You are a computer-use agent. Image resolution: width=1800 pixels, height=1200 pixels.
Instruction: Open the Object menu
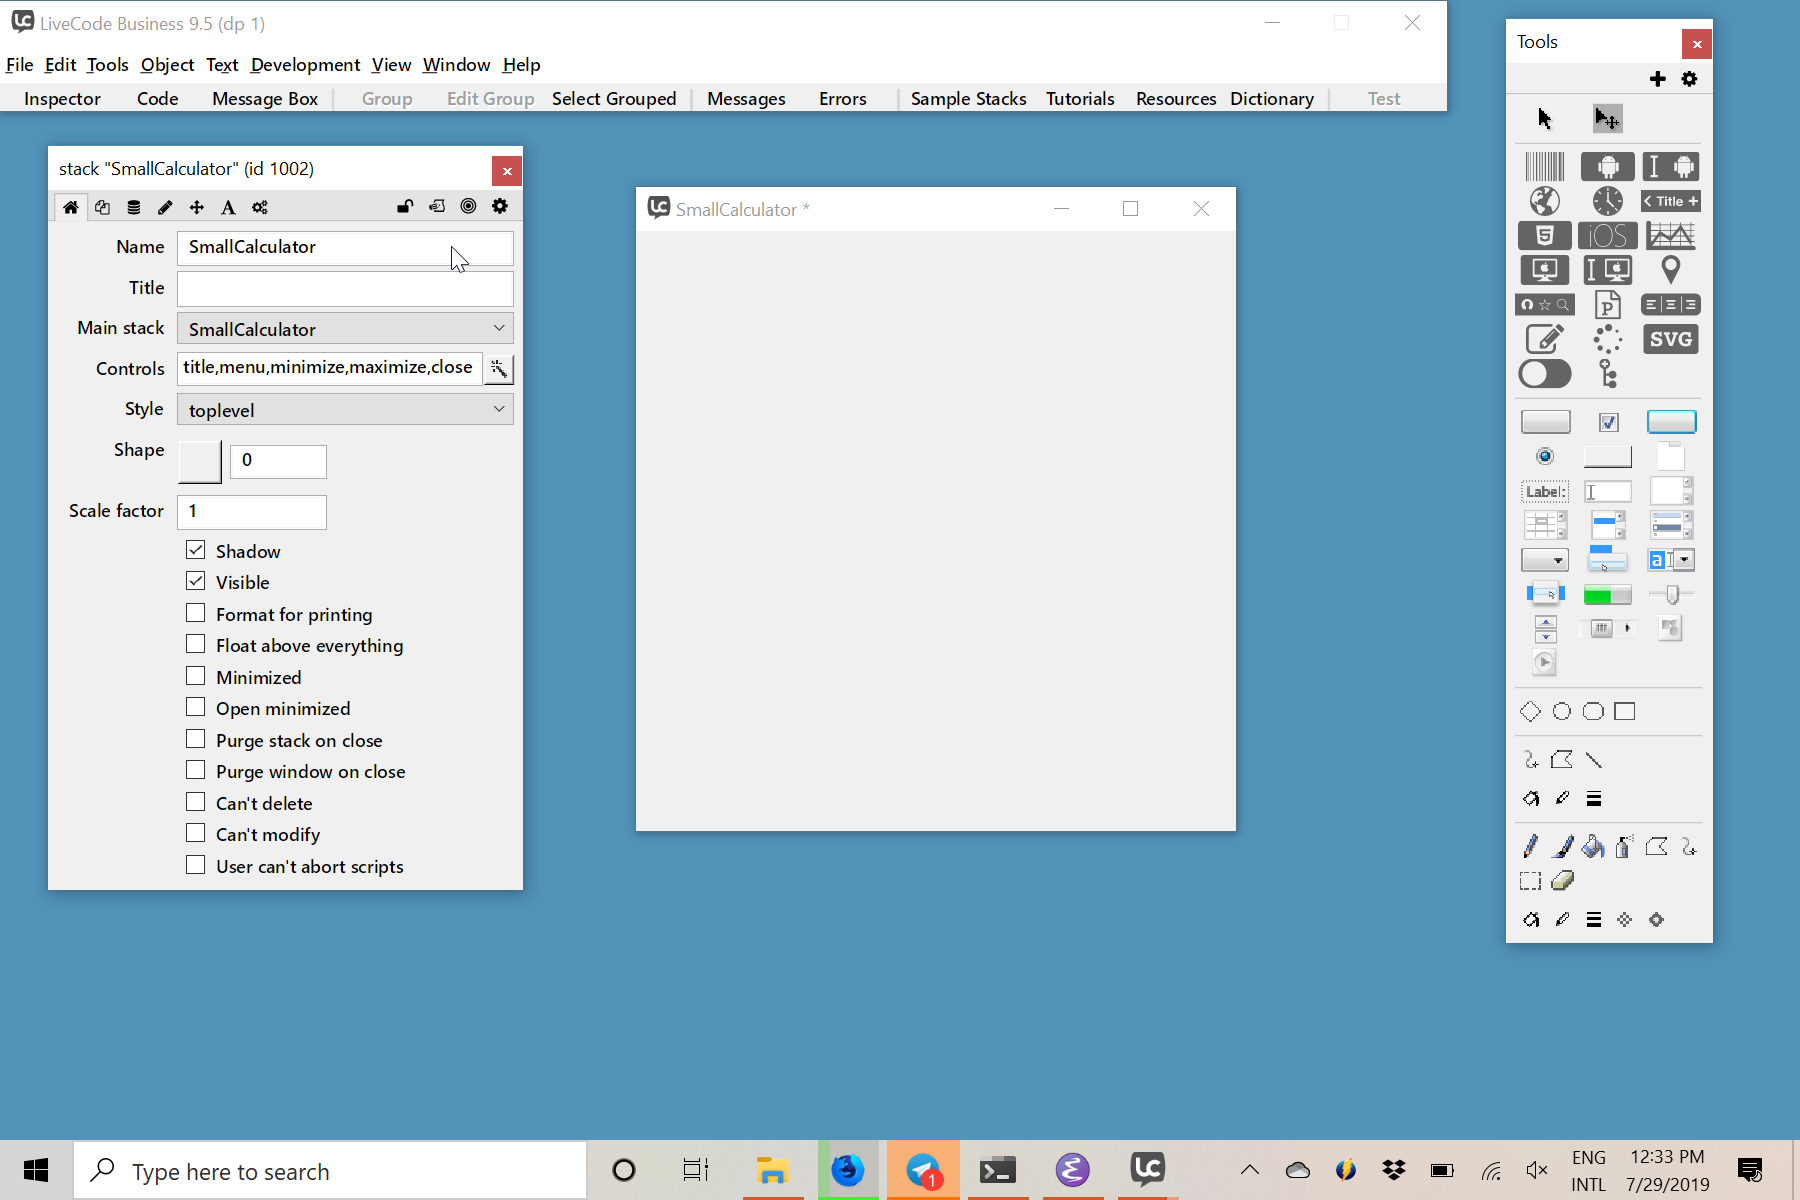[167, 65]
